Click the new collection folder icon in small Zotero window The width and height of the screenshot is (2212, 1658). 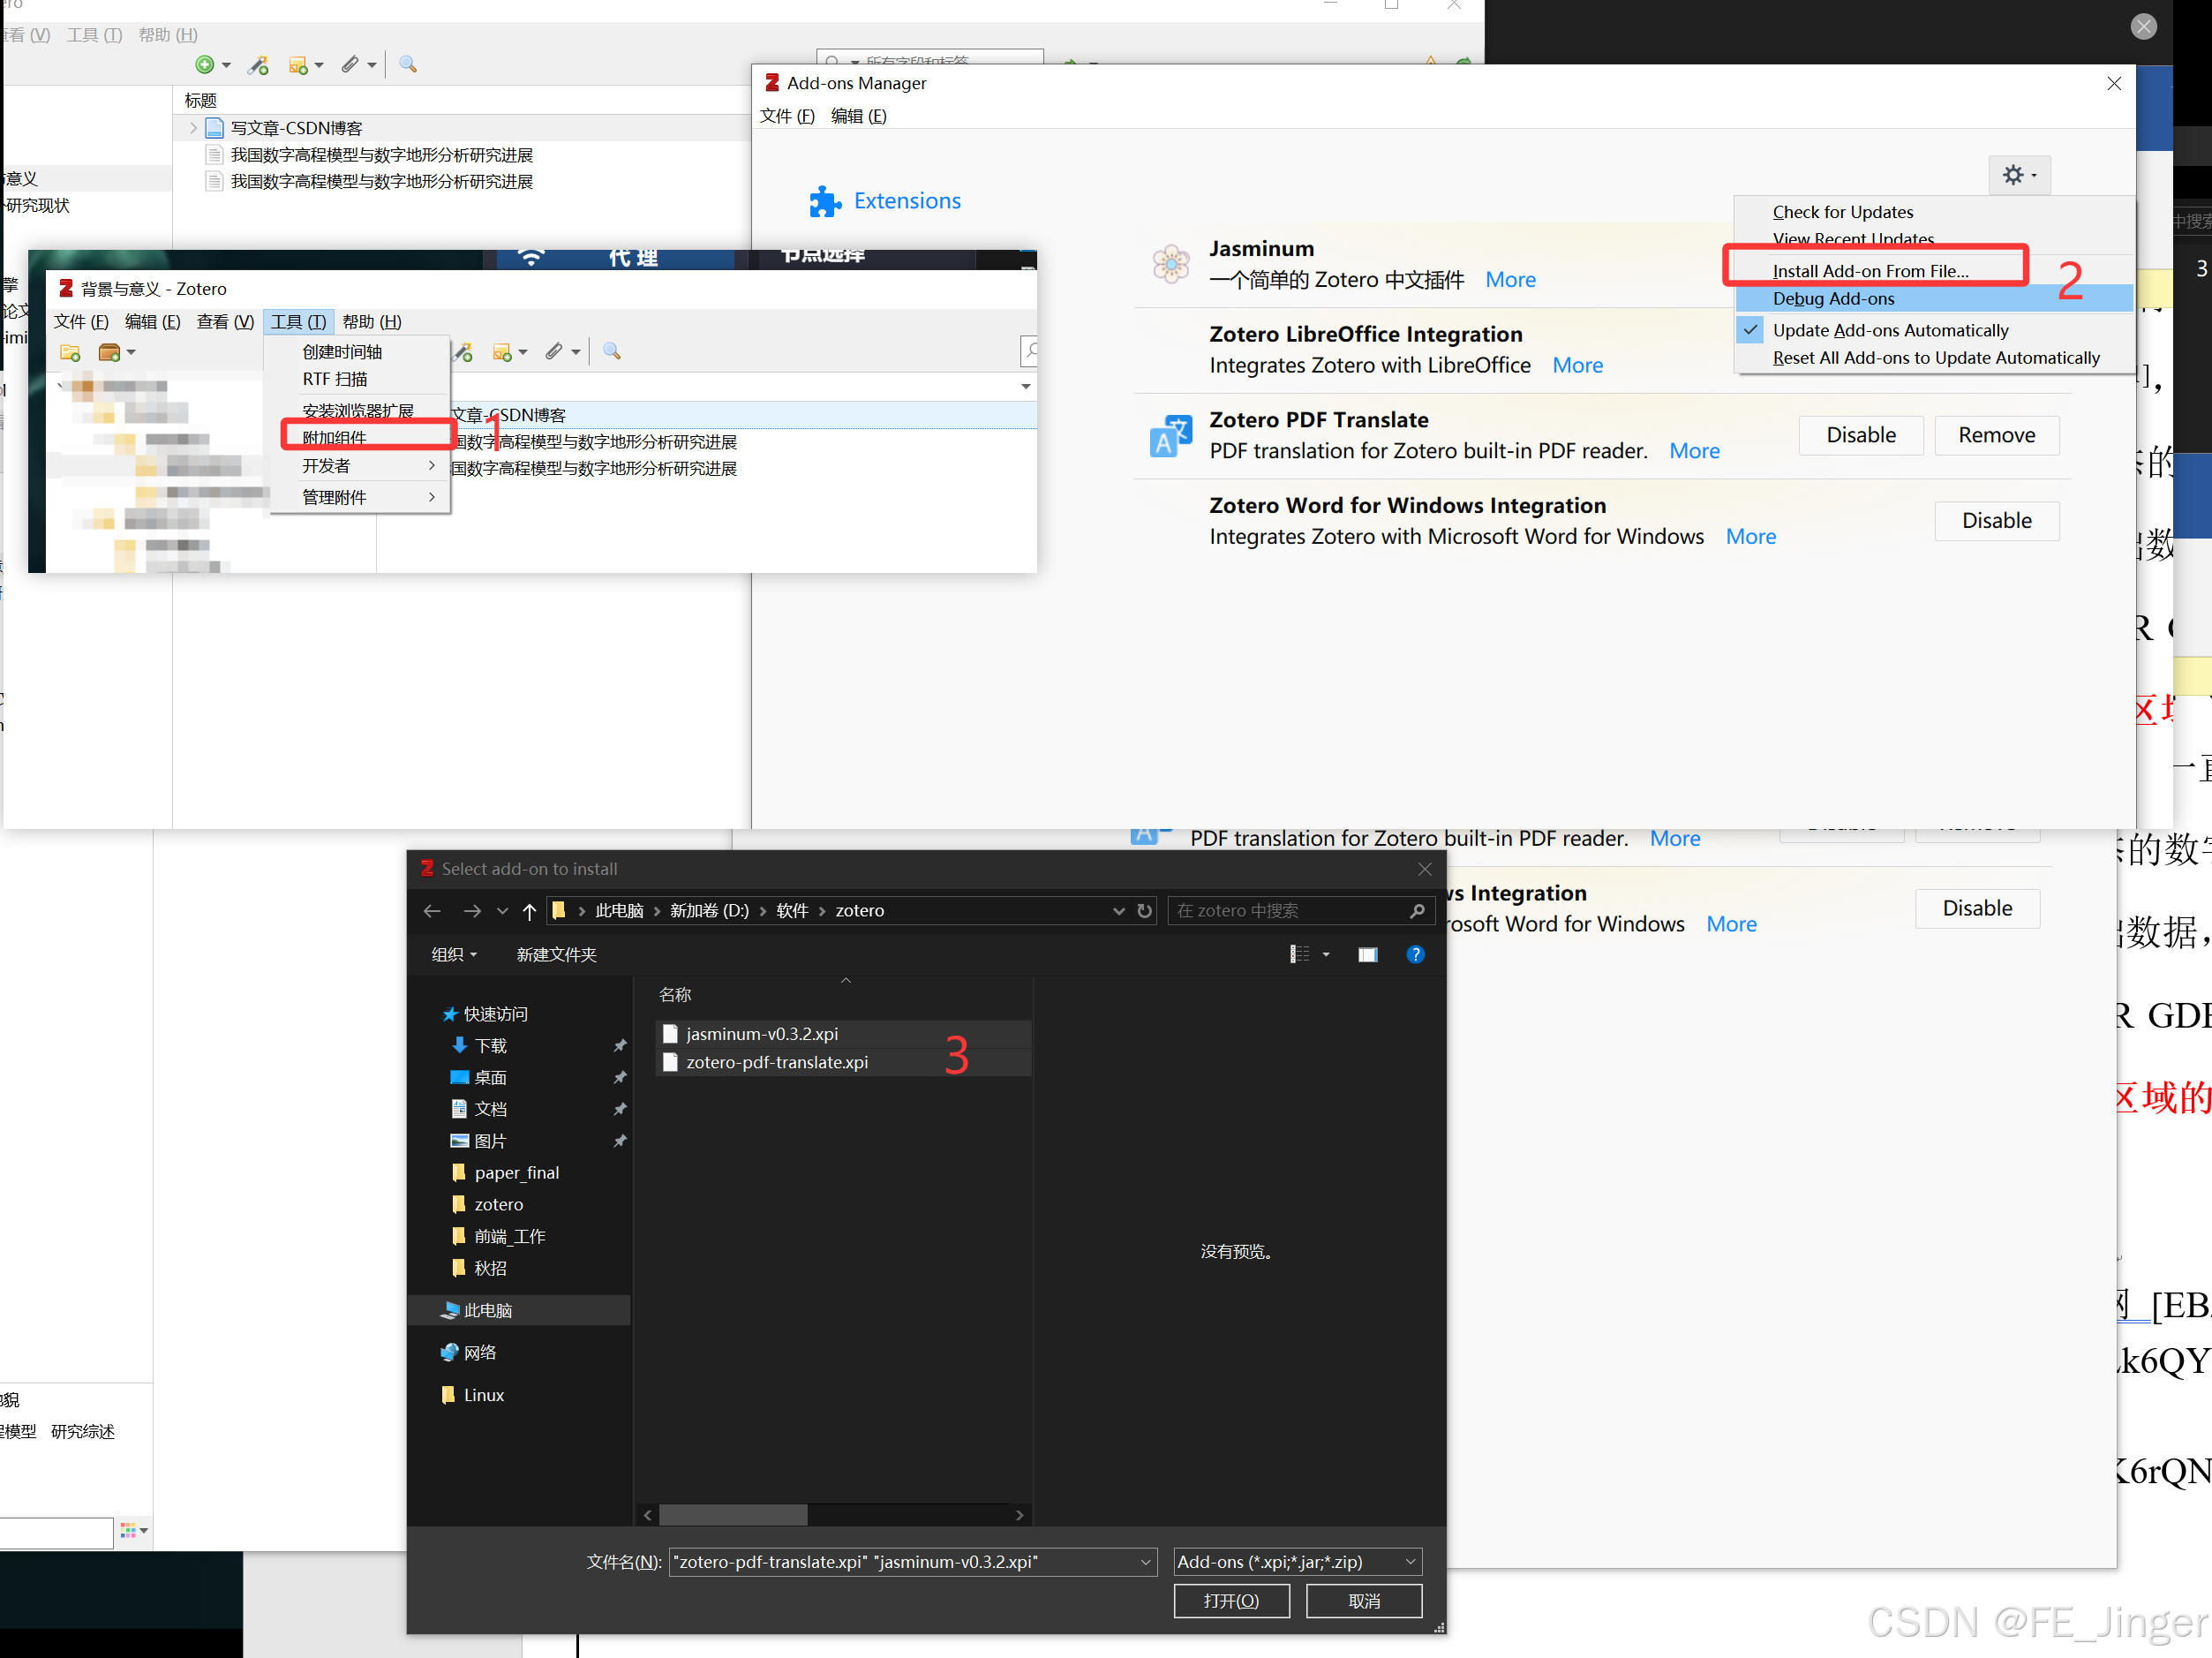pyautogui.click(x=70, y=352)
